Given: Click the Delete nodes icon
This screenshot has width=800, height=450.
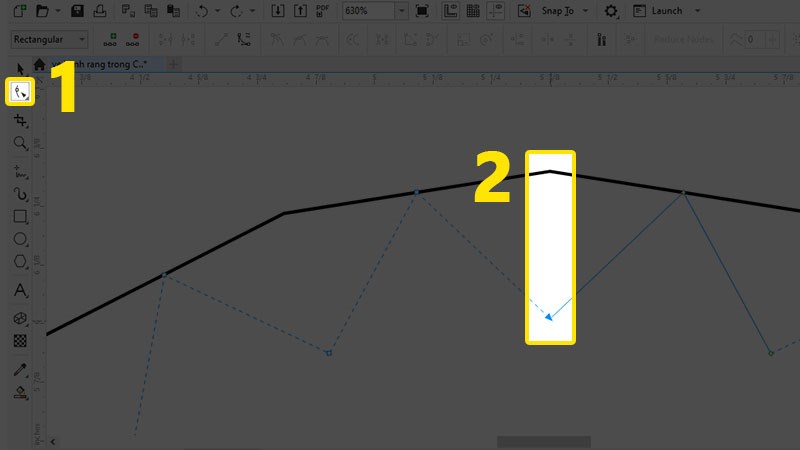Looking at the screenshot, I should click(133, 39).
